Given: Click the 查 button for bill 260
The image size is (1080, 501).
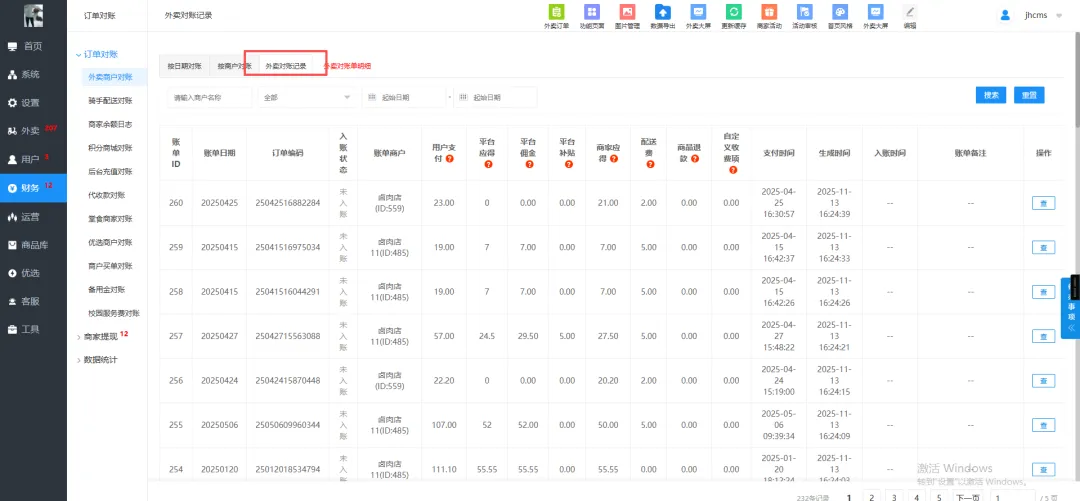Looking at the screenshot, I should [x=1043, y=203].
